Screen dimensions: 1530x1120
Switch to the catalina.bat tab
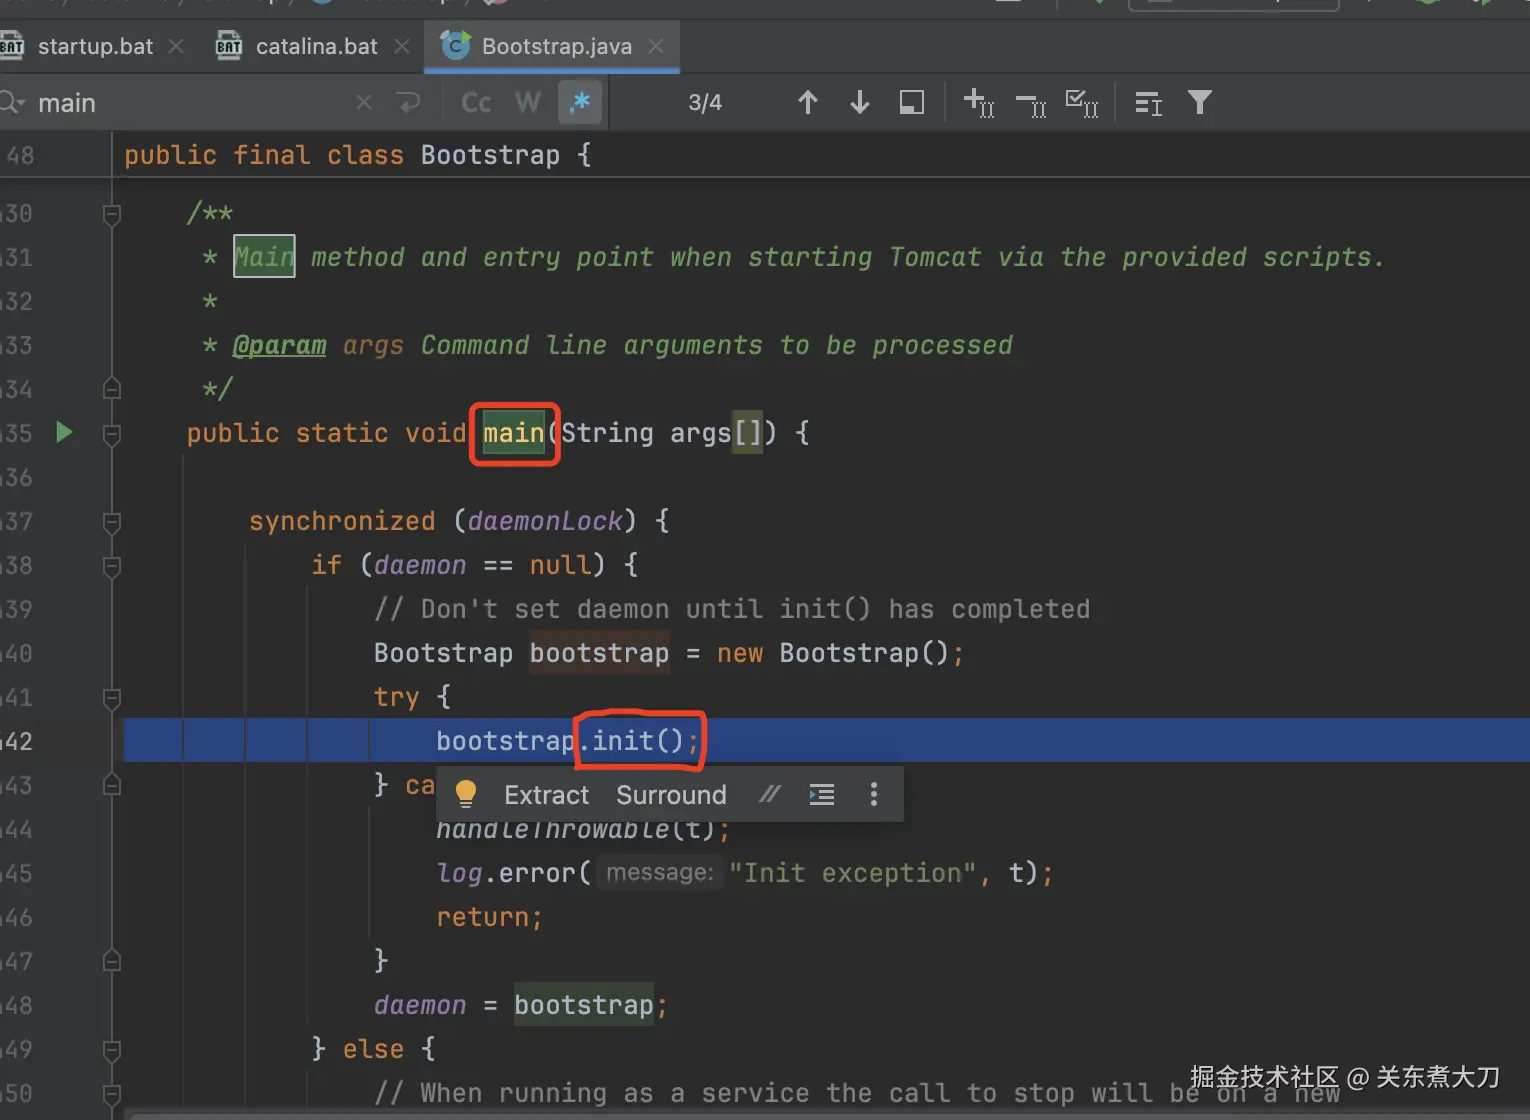tap(316, 46)
